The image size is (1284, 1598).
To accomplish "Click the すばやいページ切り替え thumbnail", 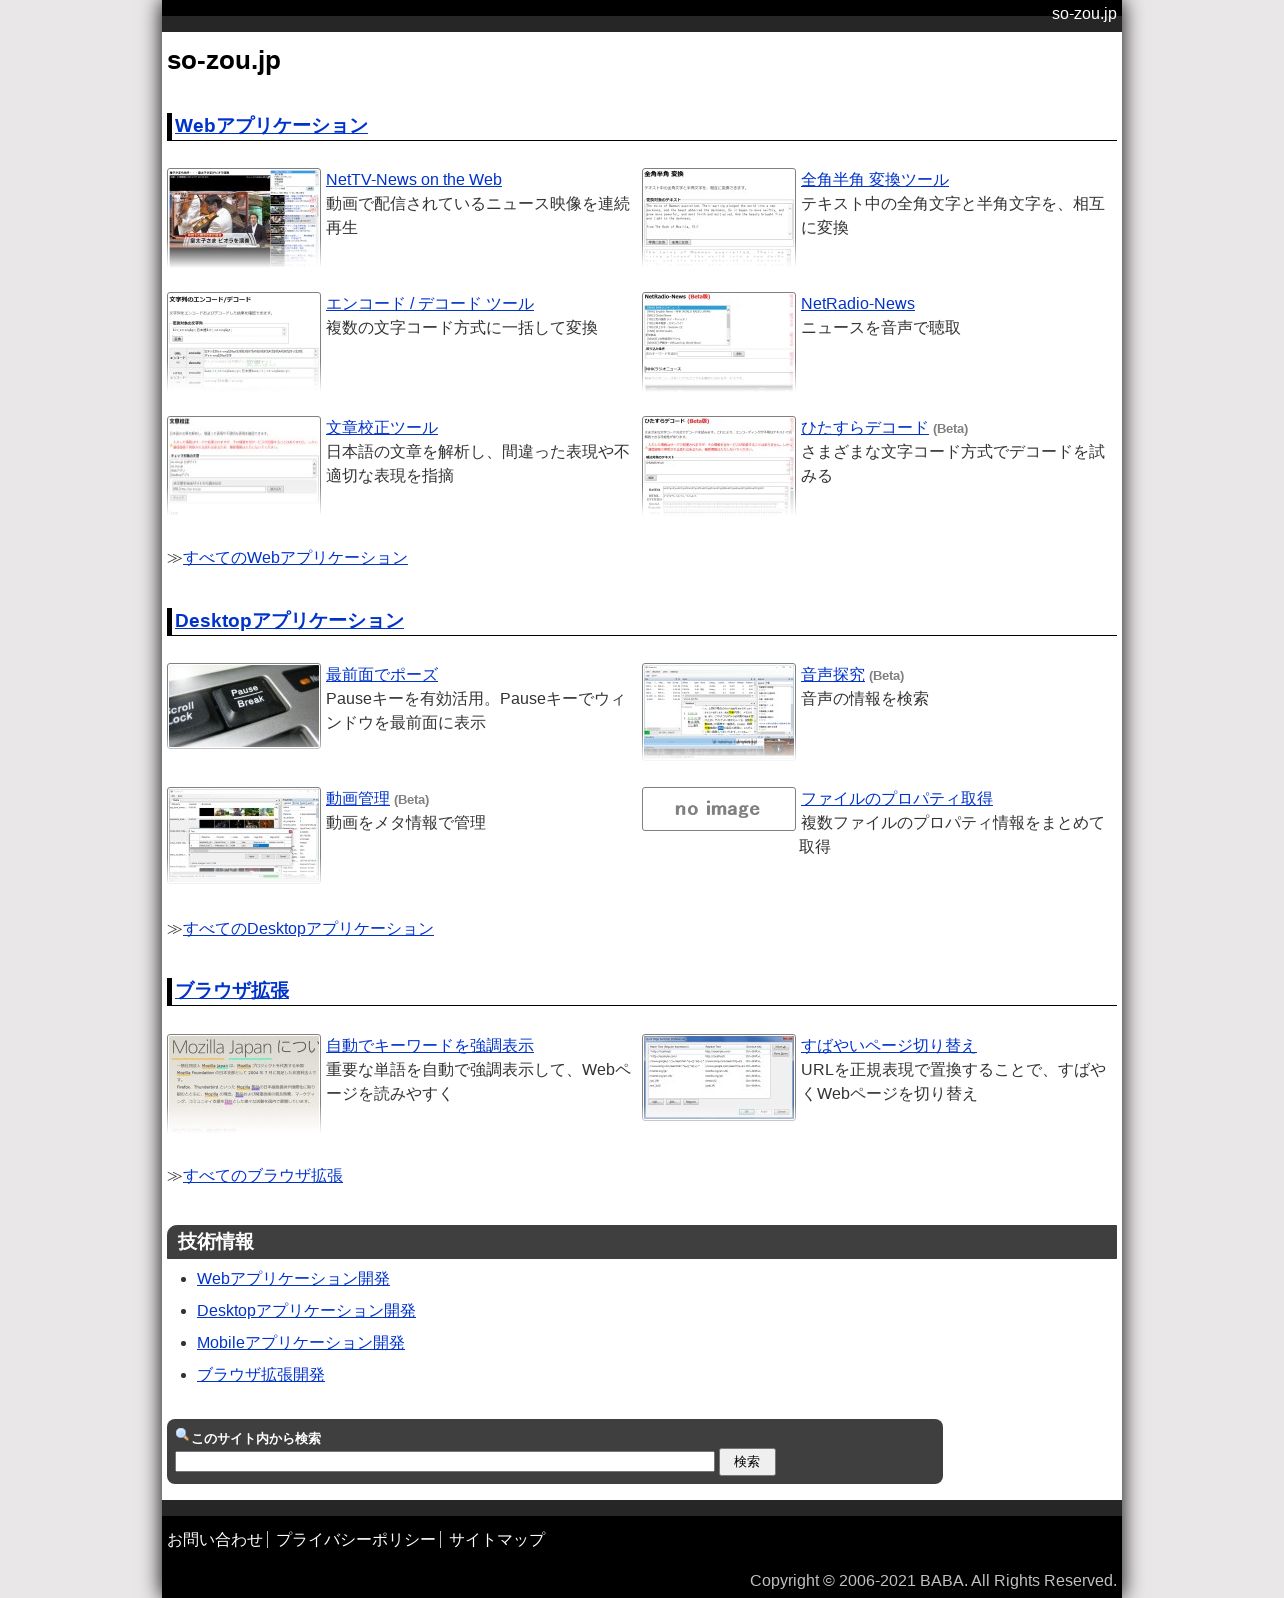I will (719, 1077).
